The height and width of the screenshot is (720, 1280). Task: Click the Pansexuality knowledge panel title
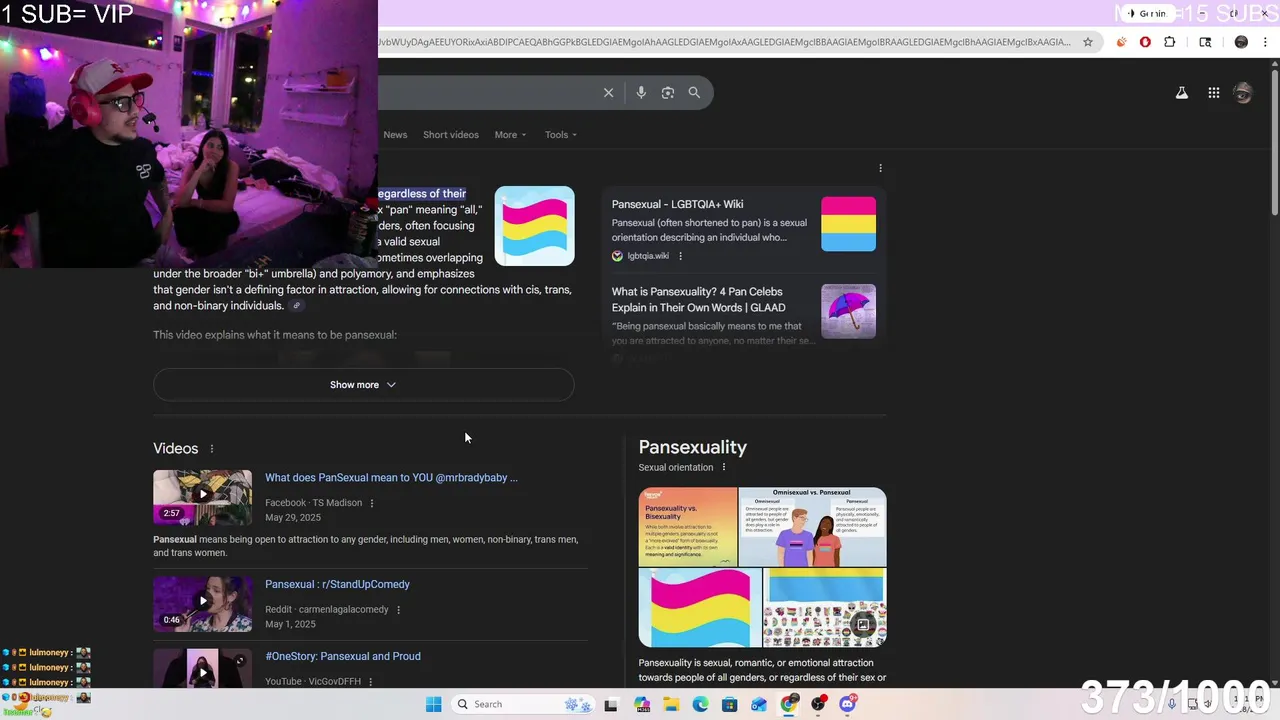coord(692,447)
